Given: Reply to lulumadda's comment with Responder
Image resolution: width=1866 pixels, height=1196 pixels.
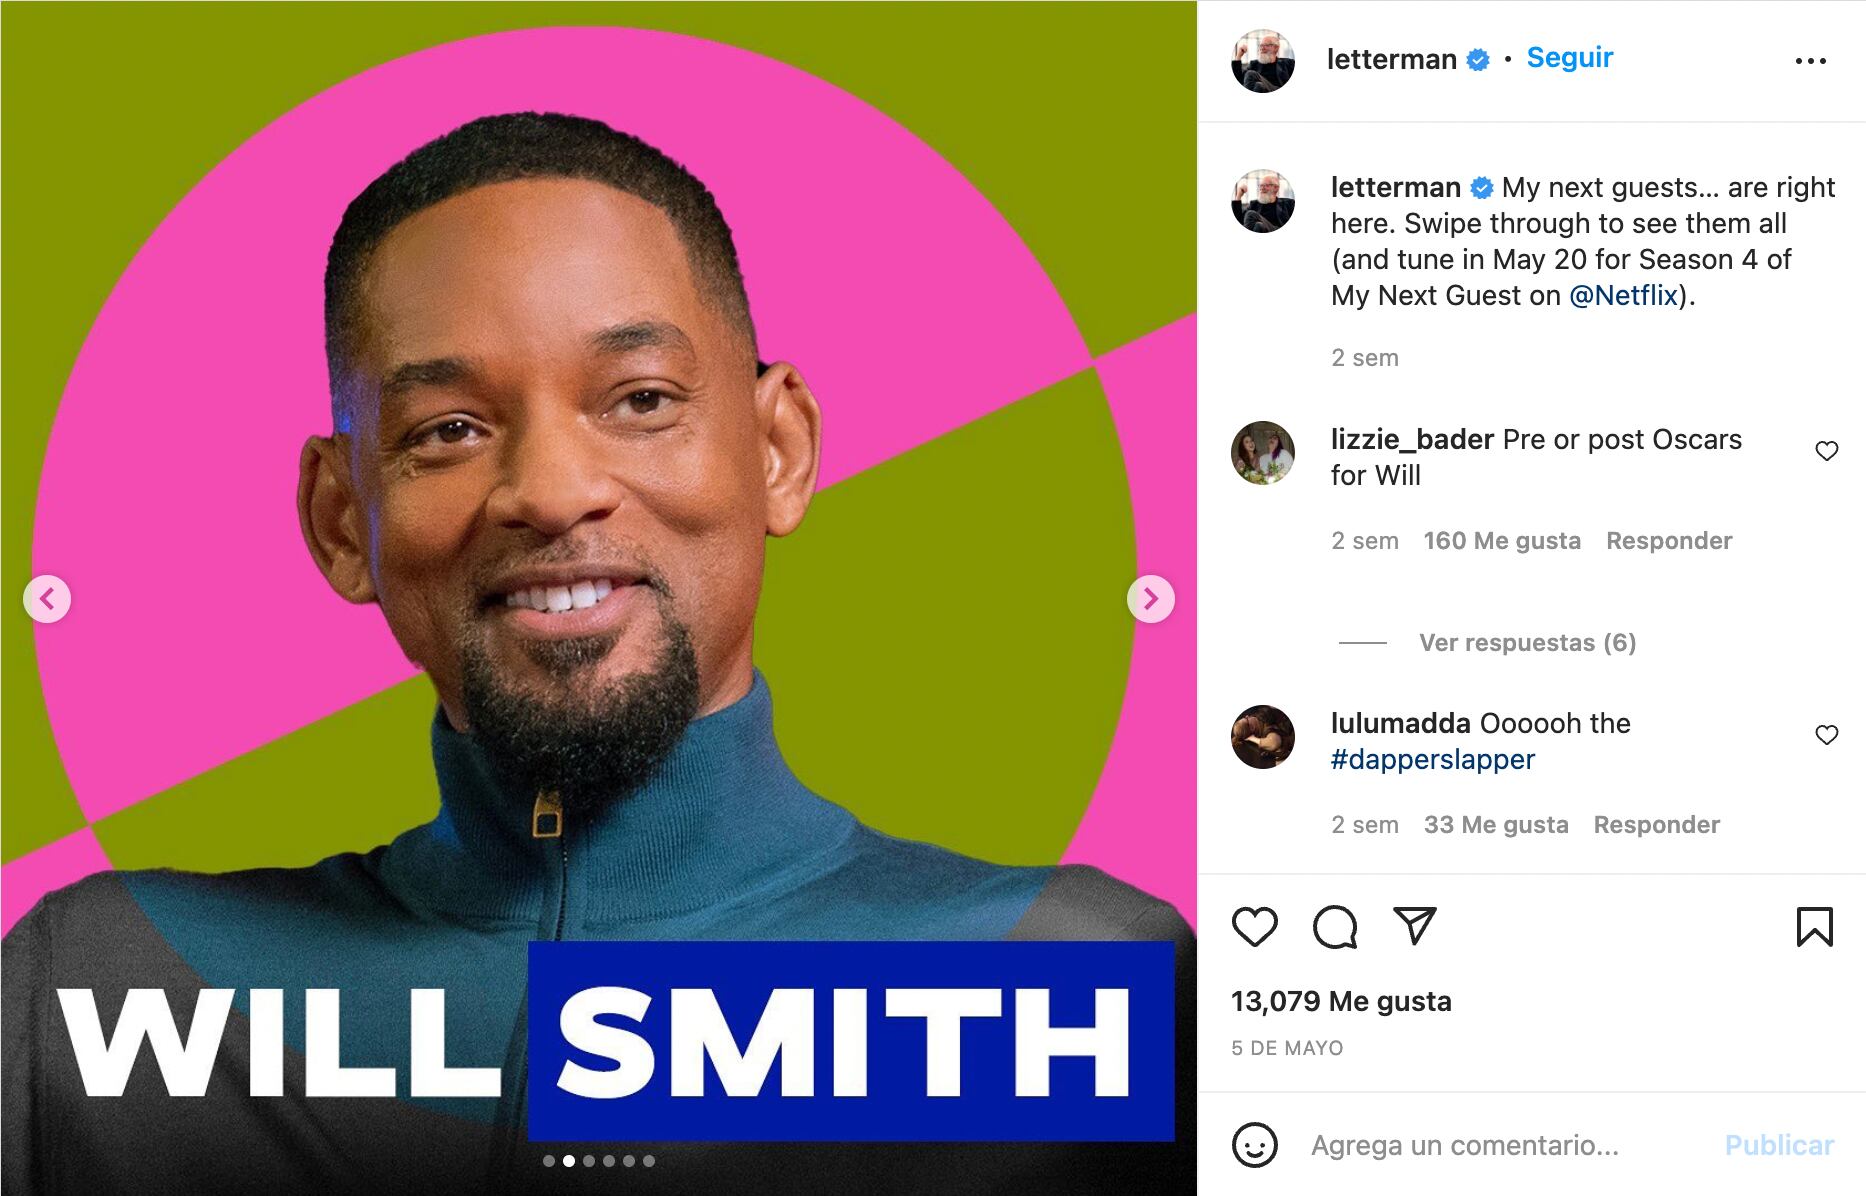Looking at the screenshot, I should (1657, 825).
